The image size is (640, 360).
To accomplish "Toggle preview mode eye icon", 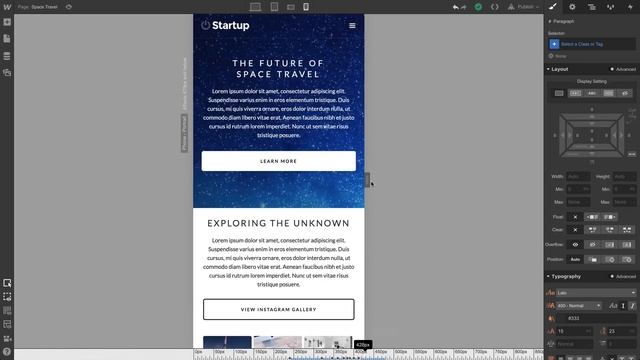I will pyautogui.click(x=69, y=7).
